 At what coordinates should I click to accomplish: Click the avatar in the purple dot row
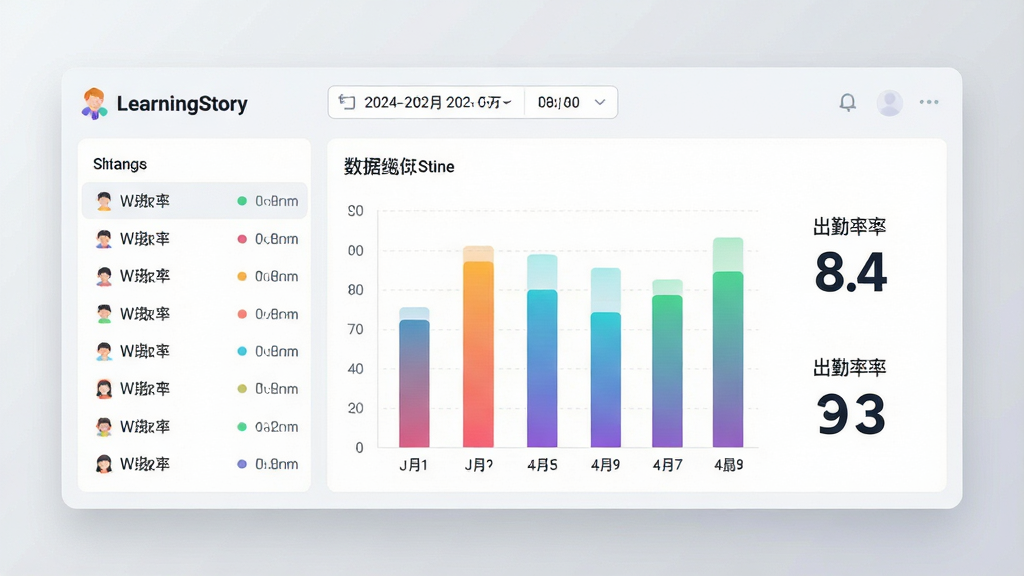pos(104,464)
